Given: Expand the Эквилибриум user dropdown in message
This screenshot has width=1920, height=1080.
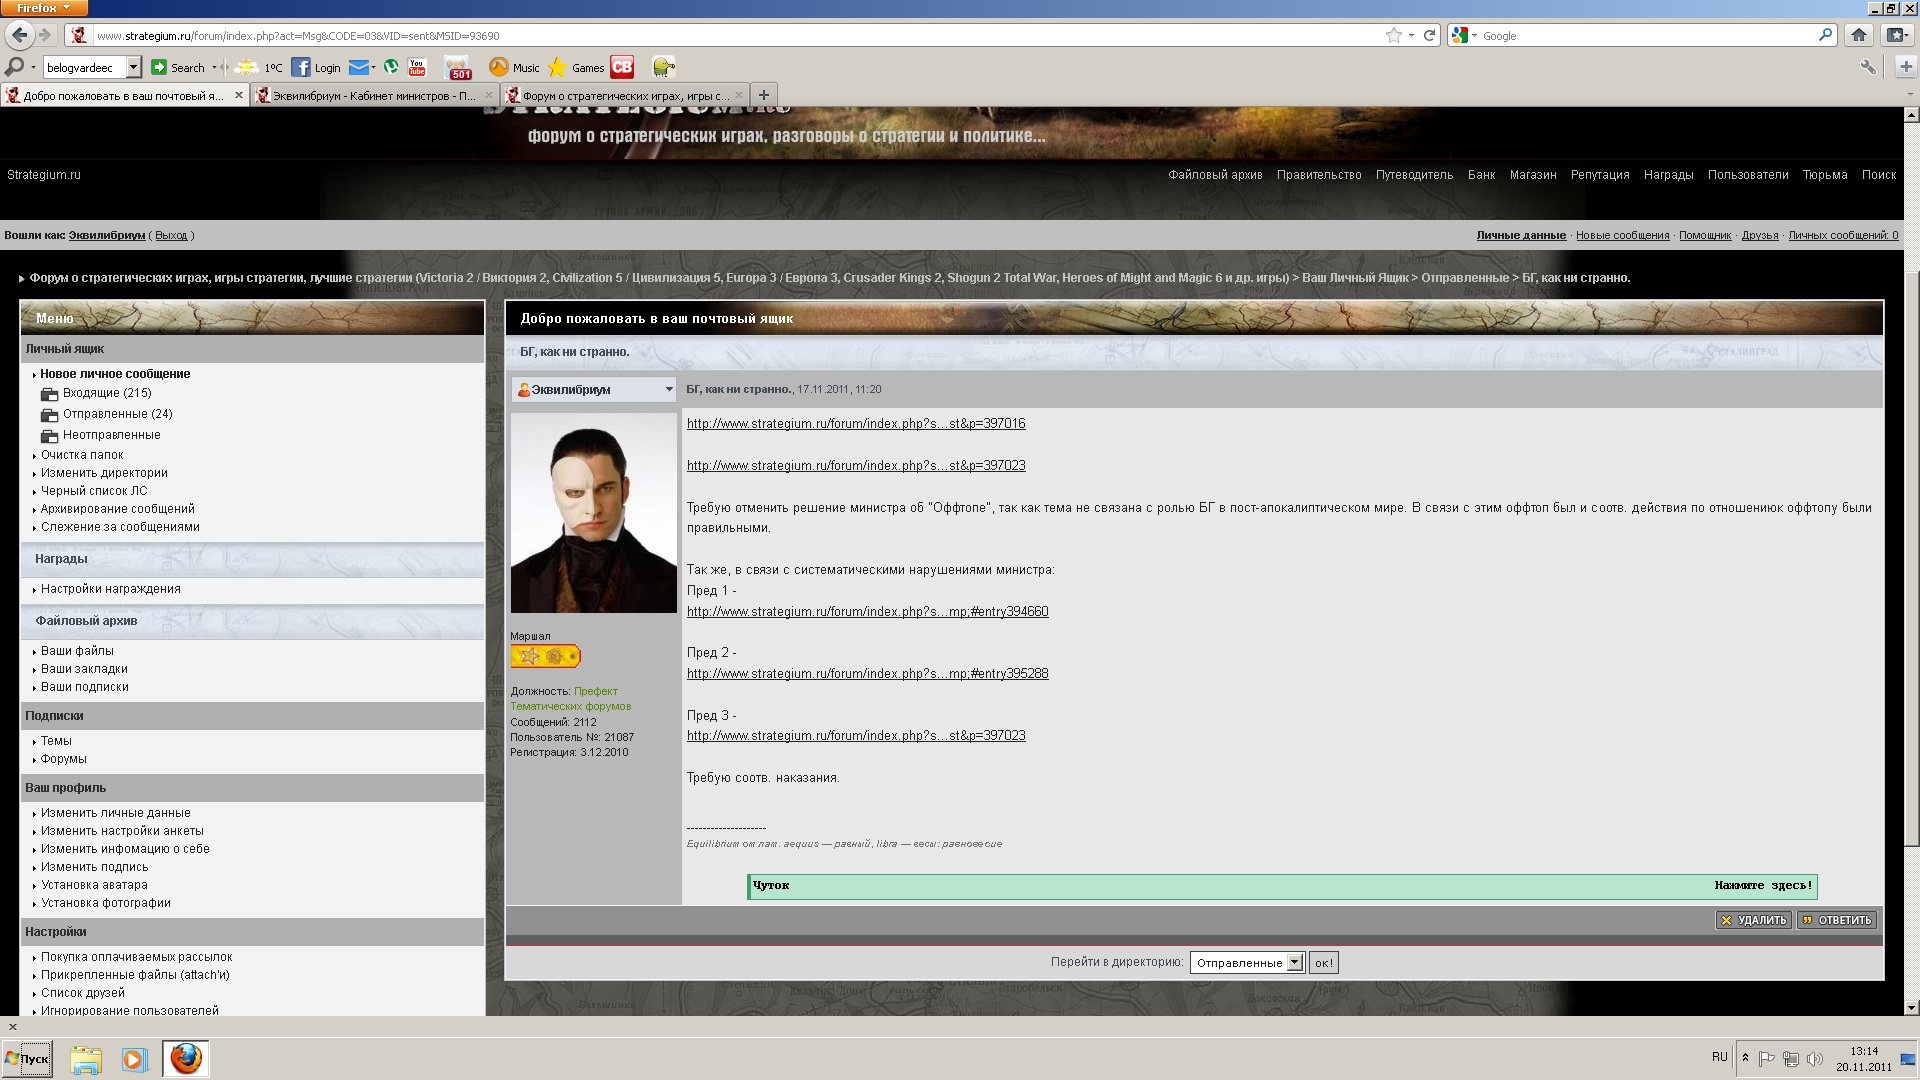Looking at the screenshot, I should point(669,389).
